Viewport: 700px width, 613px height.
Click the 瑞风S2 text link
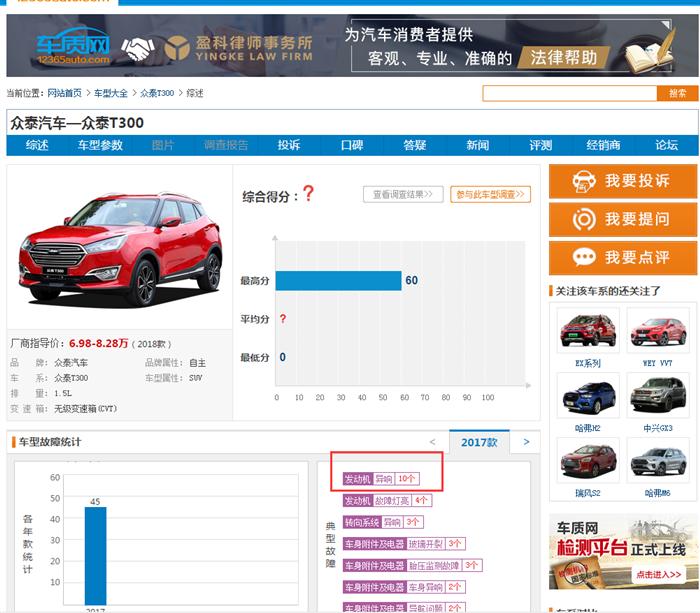[588, 493]
